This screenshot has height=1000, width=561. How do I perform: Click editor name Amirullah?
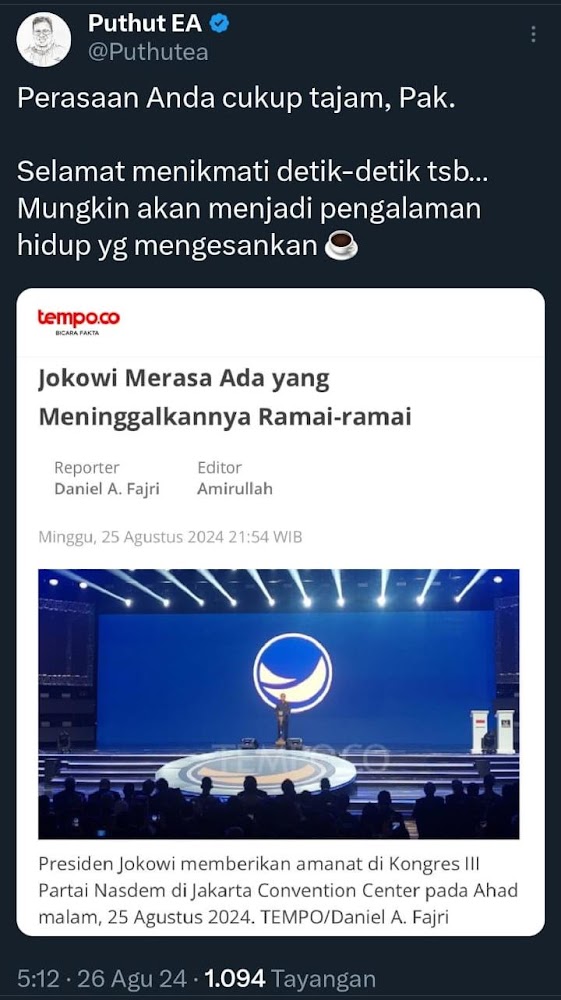pyautogui.click(x=235, y=489)
